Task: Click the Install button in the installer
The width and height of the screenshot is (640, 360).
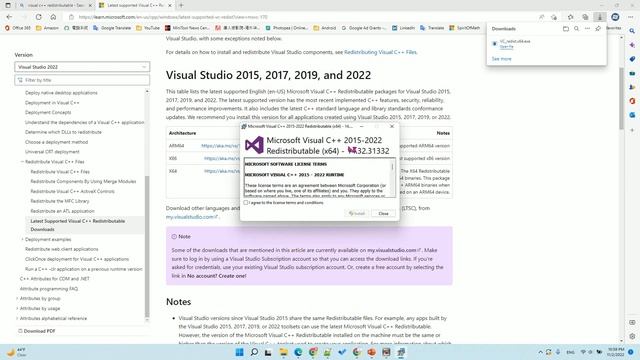Action: pos(357,213)
